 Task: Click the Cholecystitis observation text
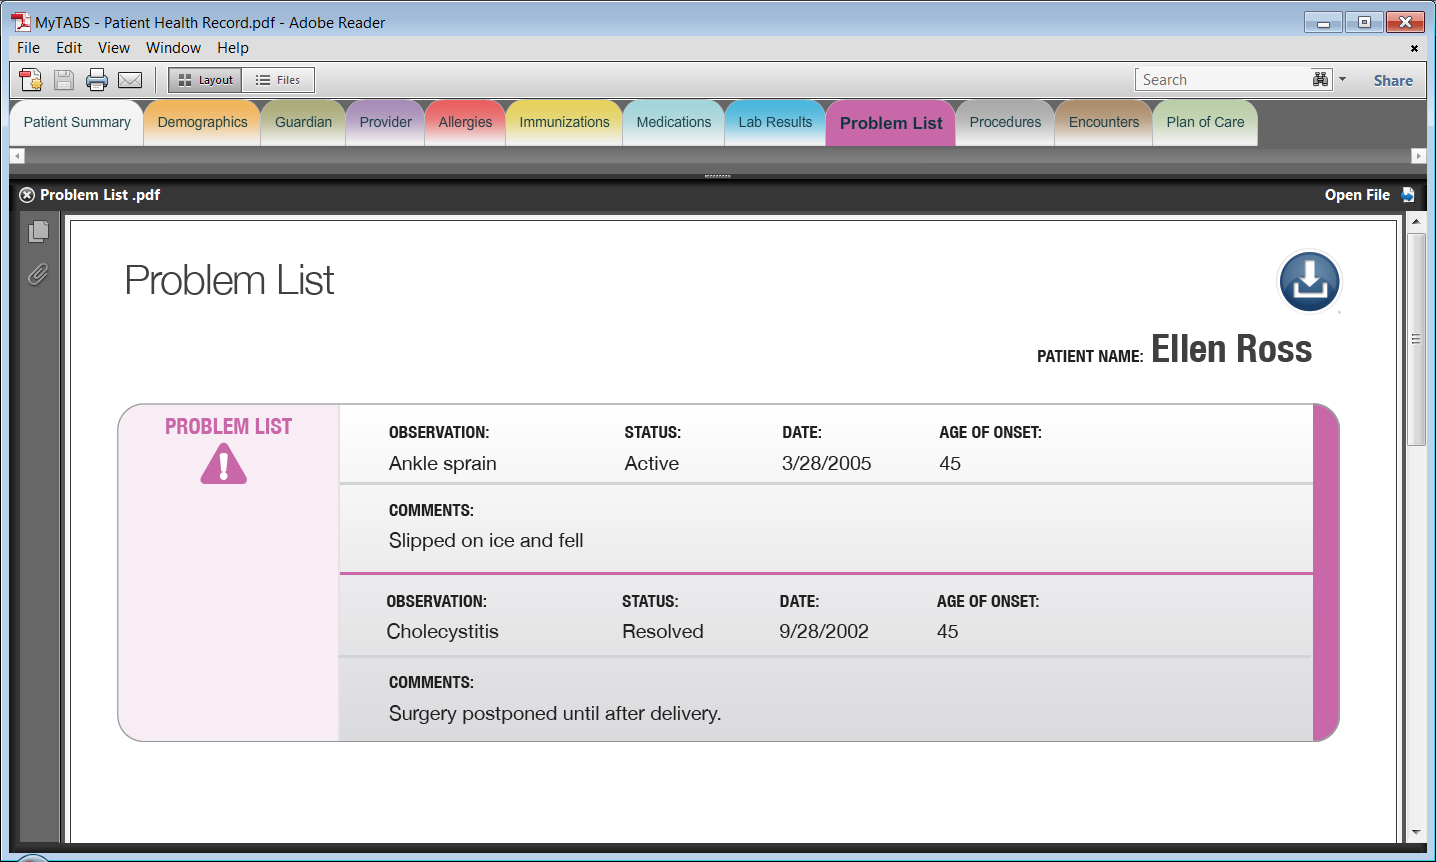[x=442, y=631]
